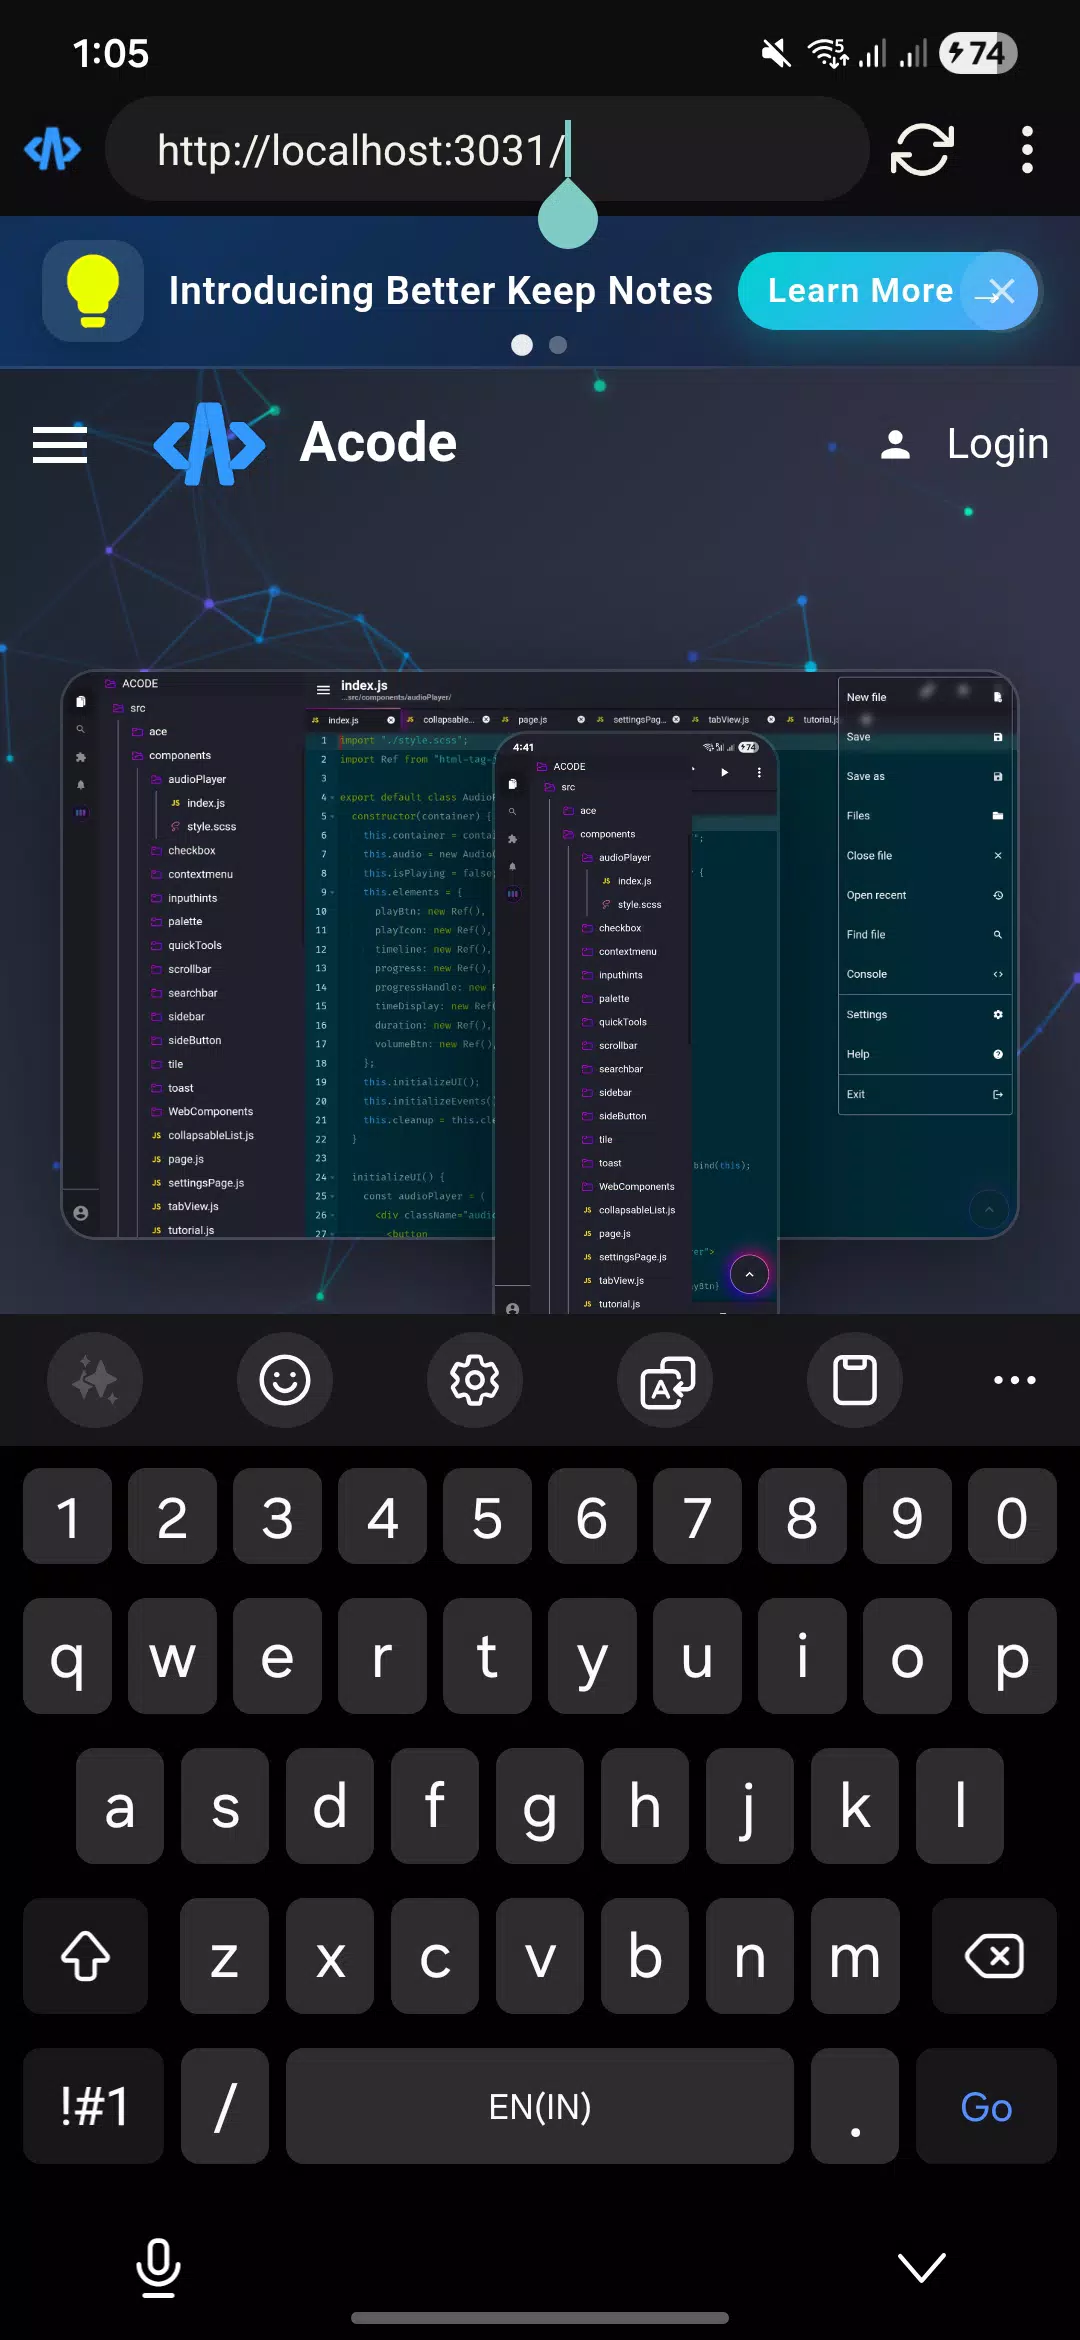Tap the backspace delete key

coord(994,1956)
